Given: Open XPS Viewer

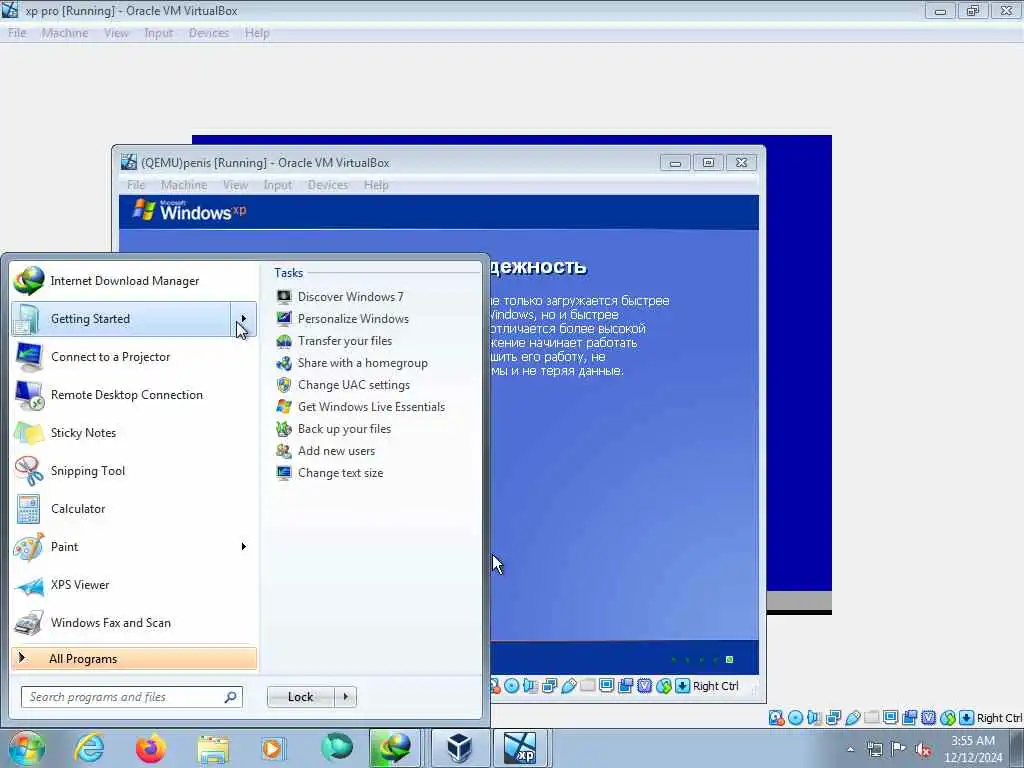Looking at the screenshot, I should tap(134, 584).
